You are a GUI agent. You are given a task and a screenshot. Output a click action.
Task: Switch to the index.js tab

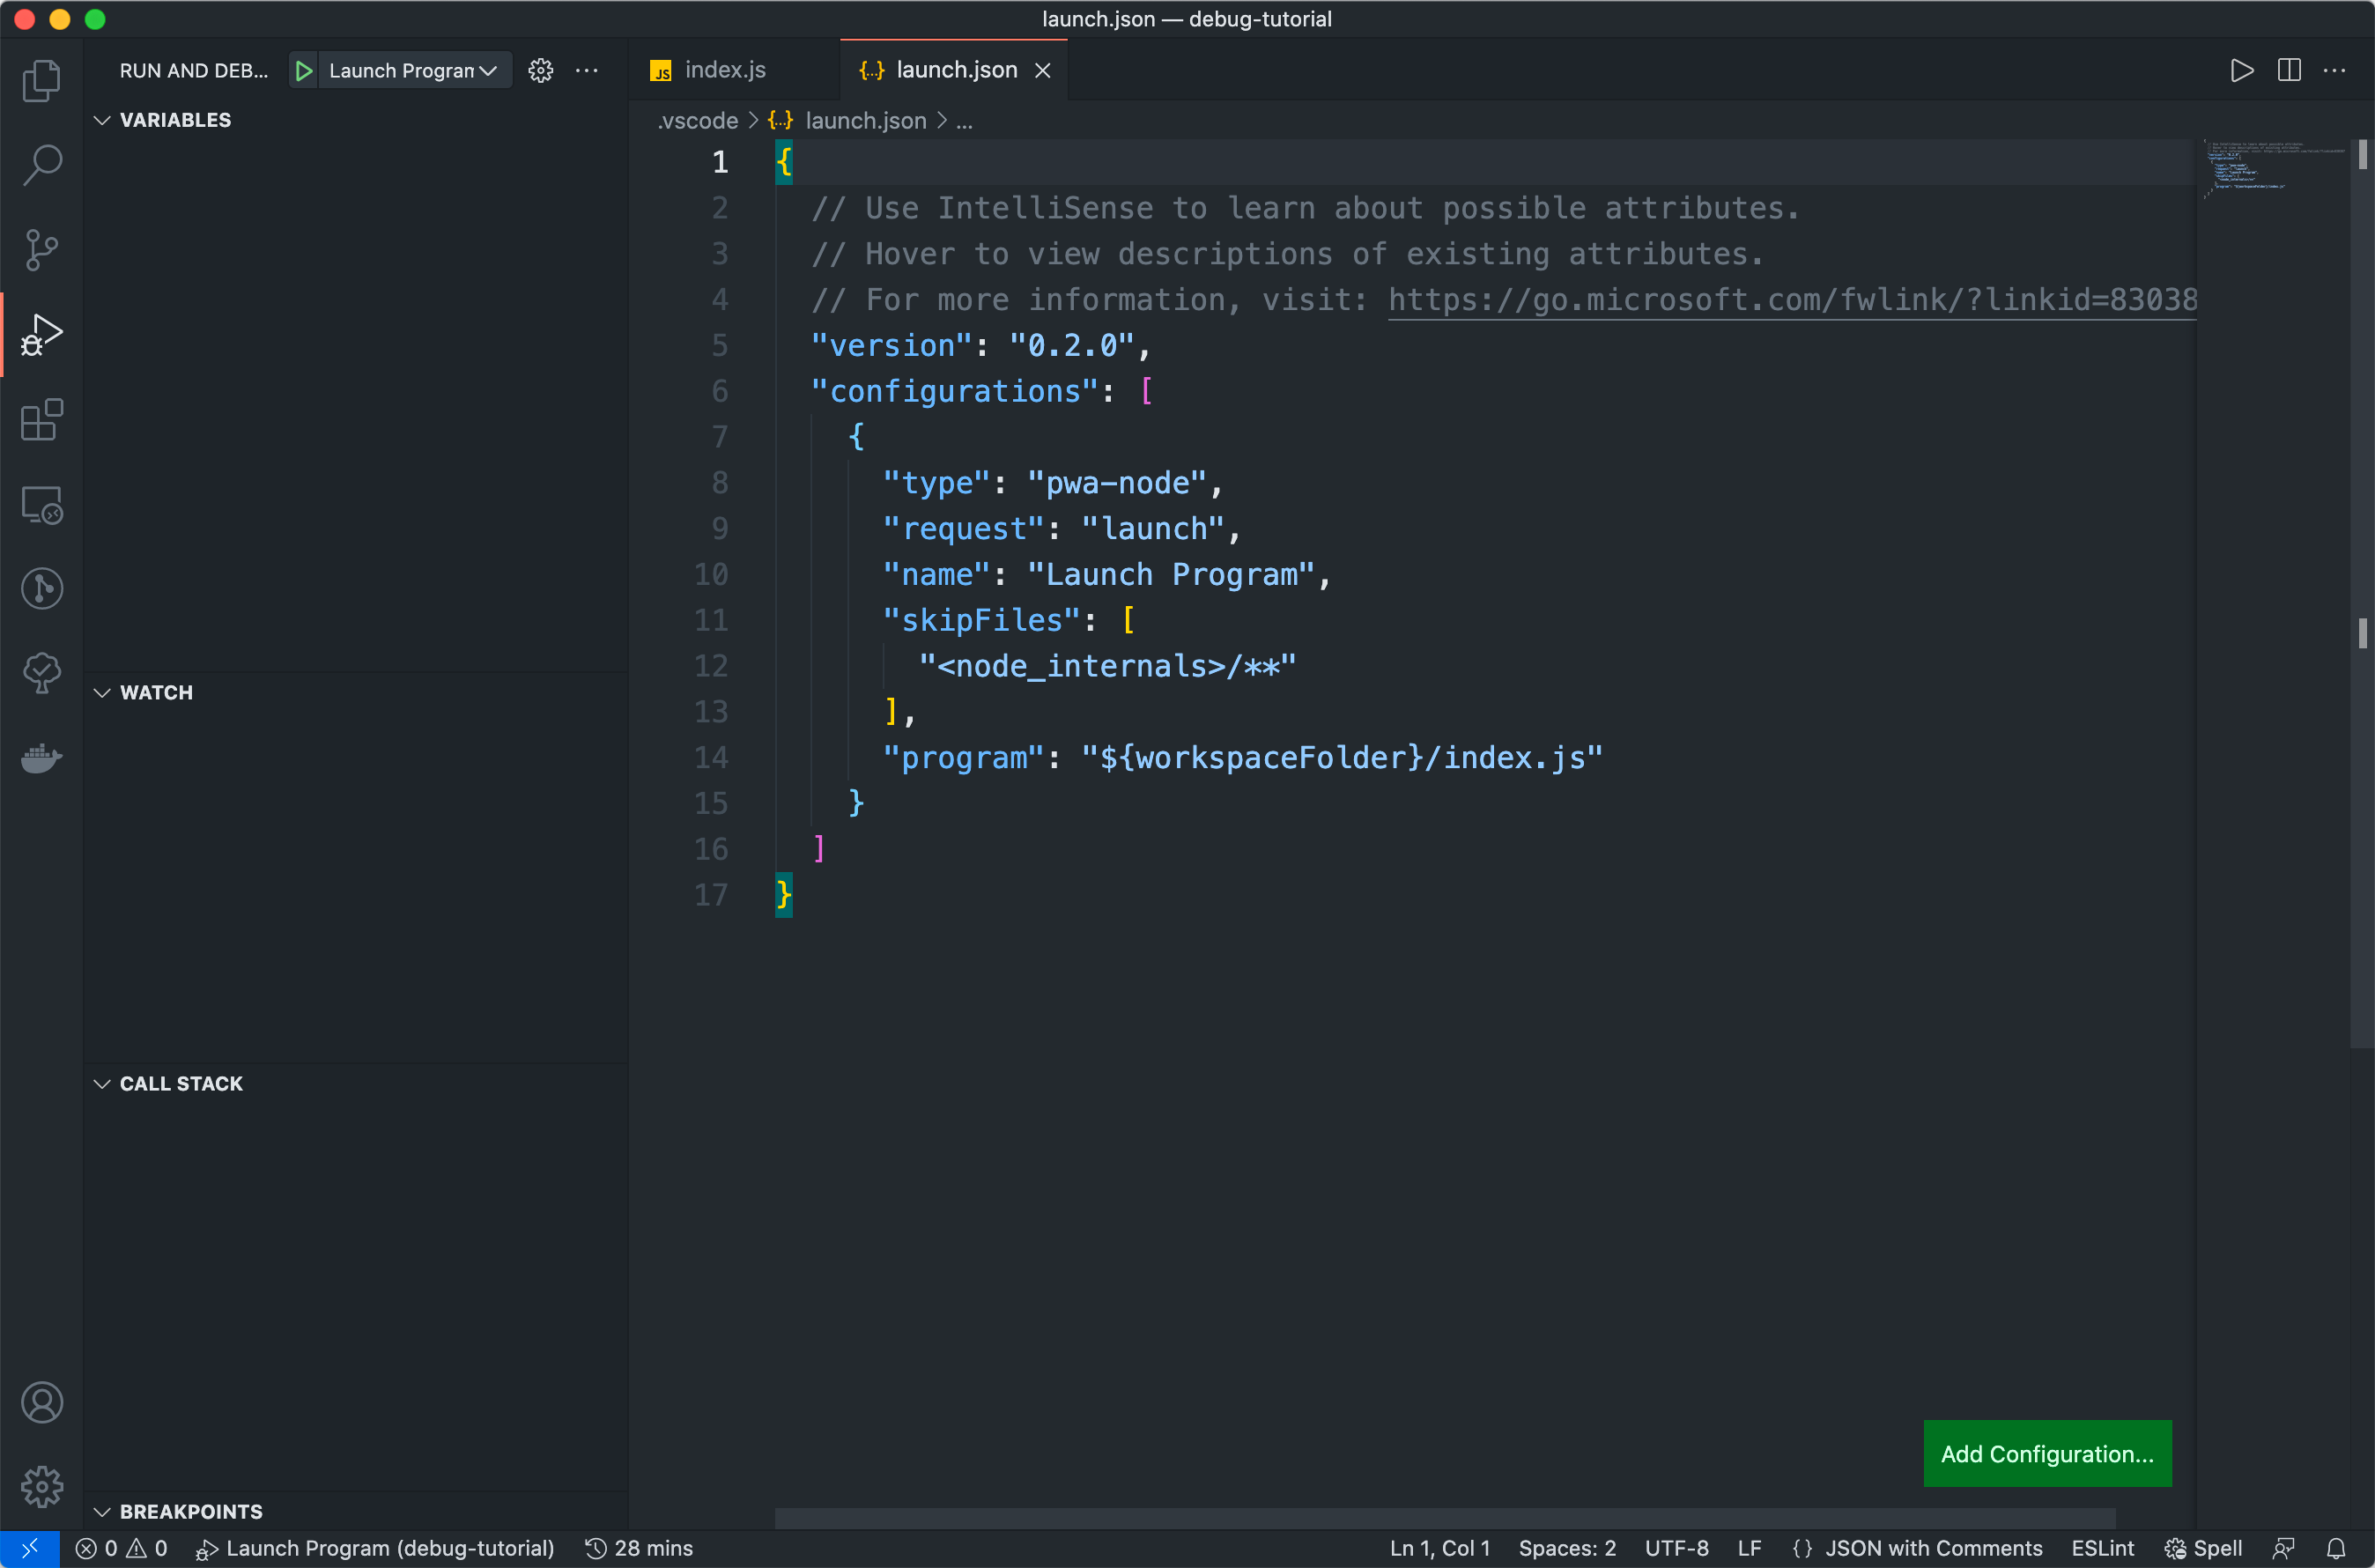tap(724, 70)
